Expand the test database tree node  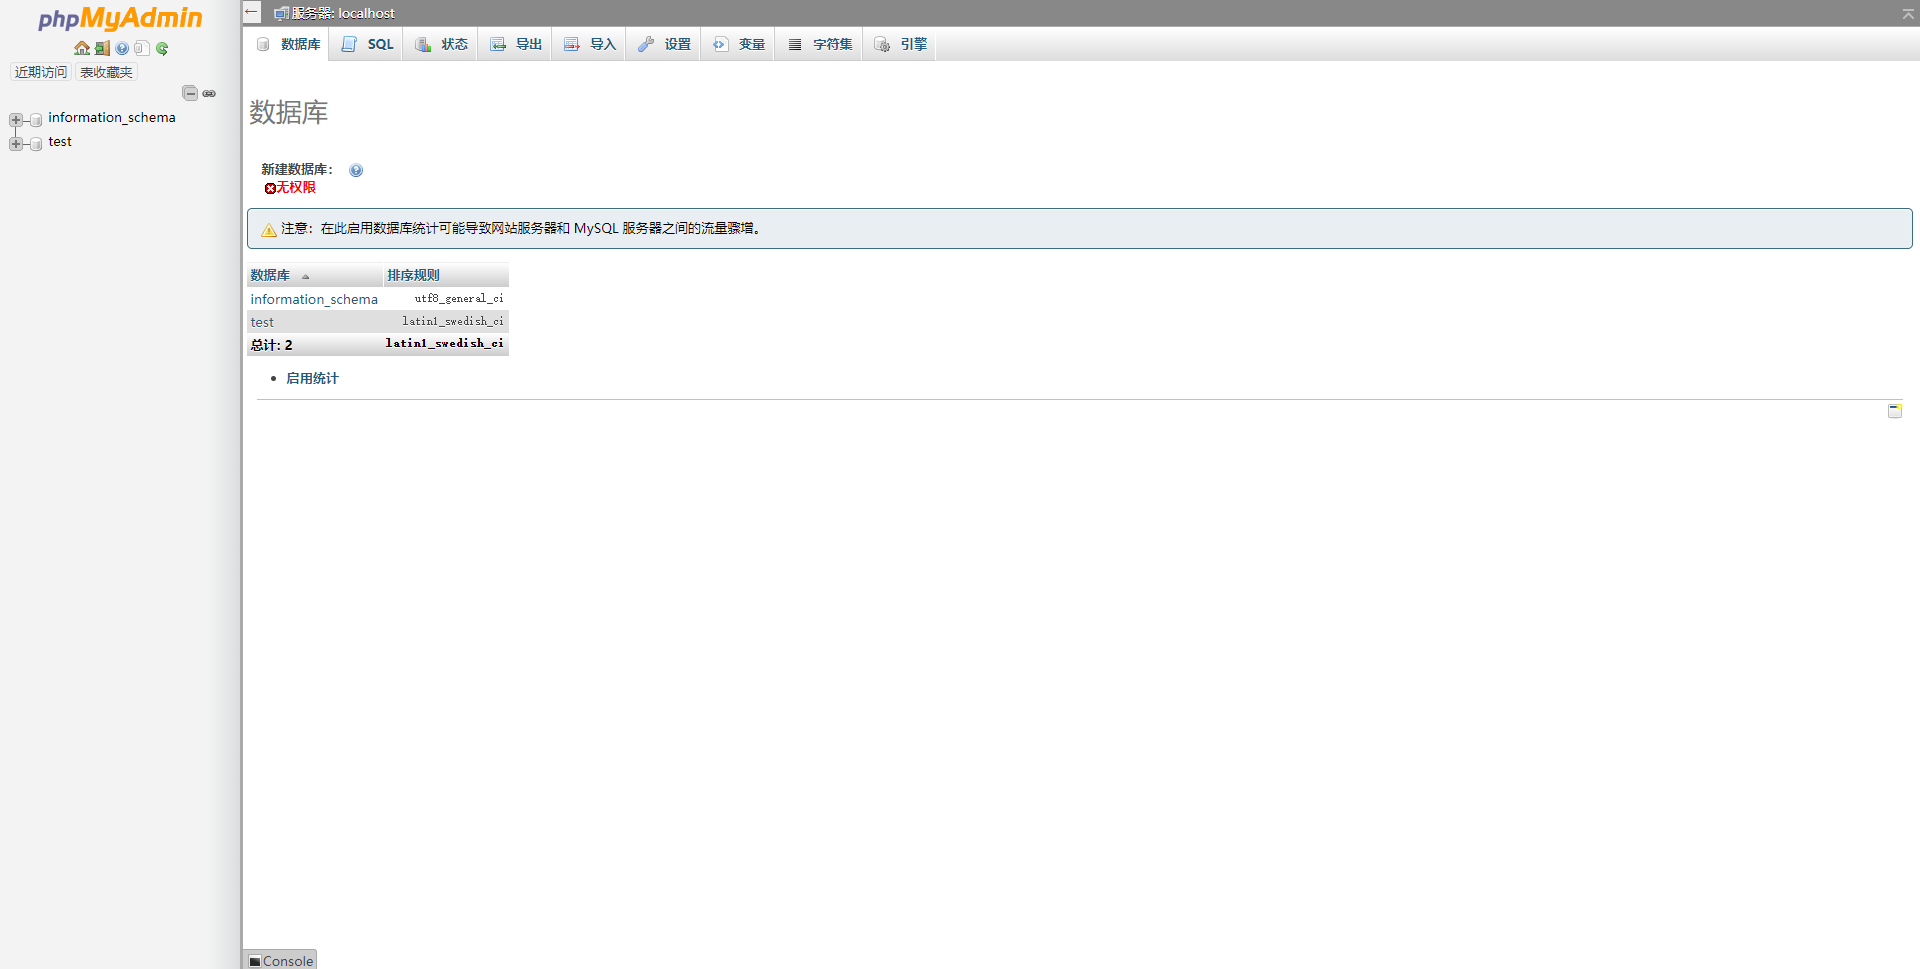(14, 143)
